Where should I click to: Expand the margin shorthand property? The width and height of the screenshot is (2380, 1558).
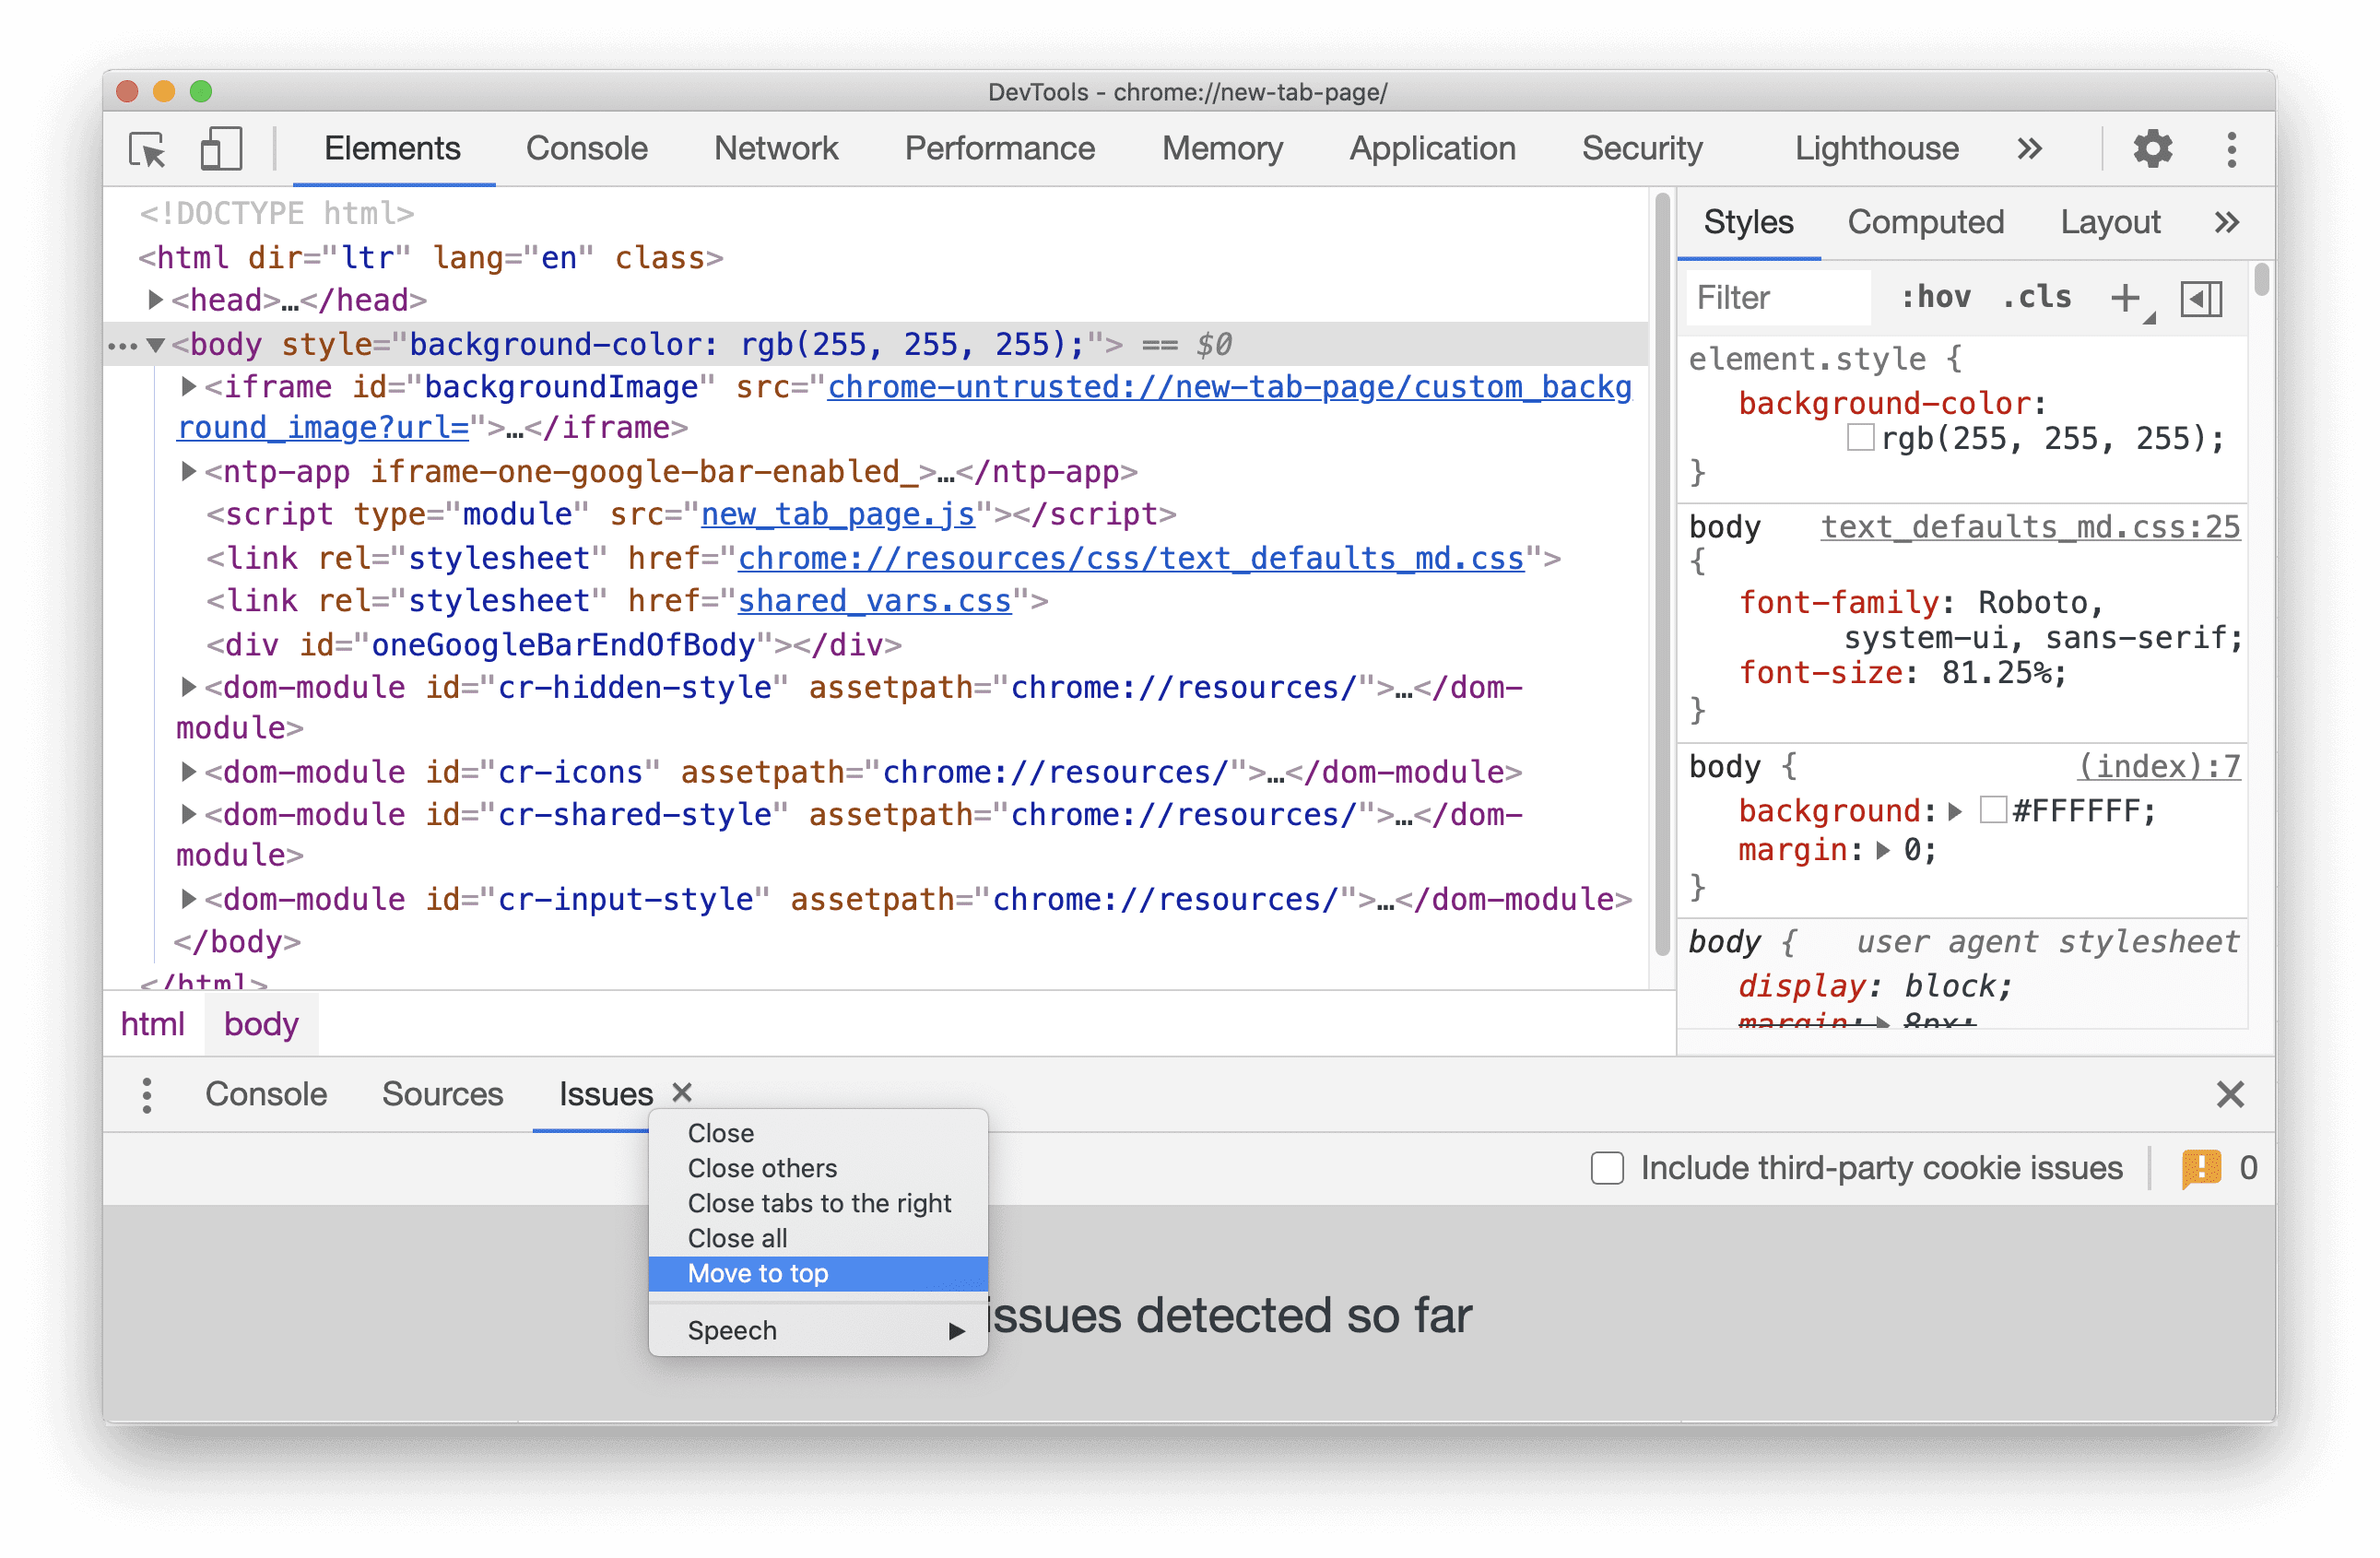point(1869,850)
